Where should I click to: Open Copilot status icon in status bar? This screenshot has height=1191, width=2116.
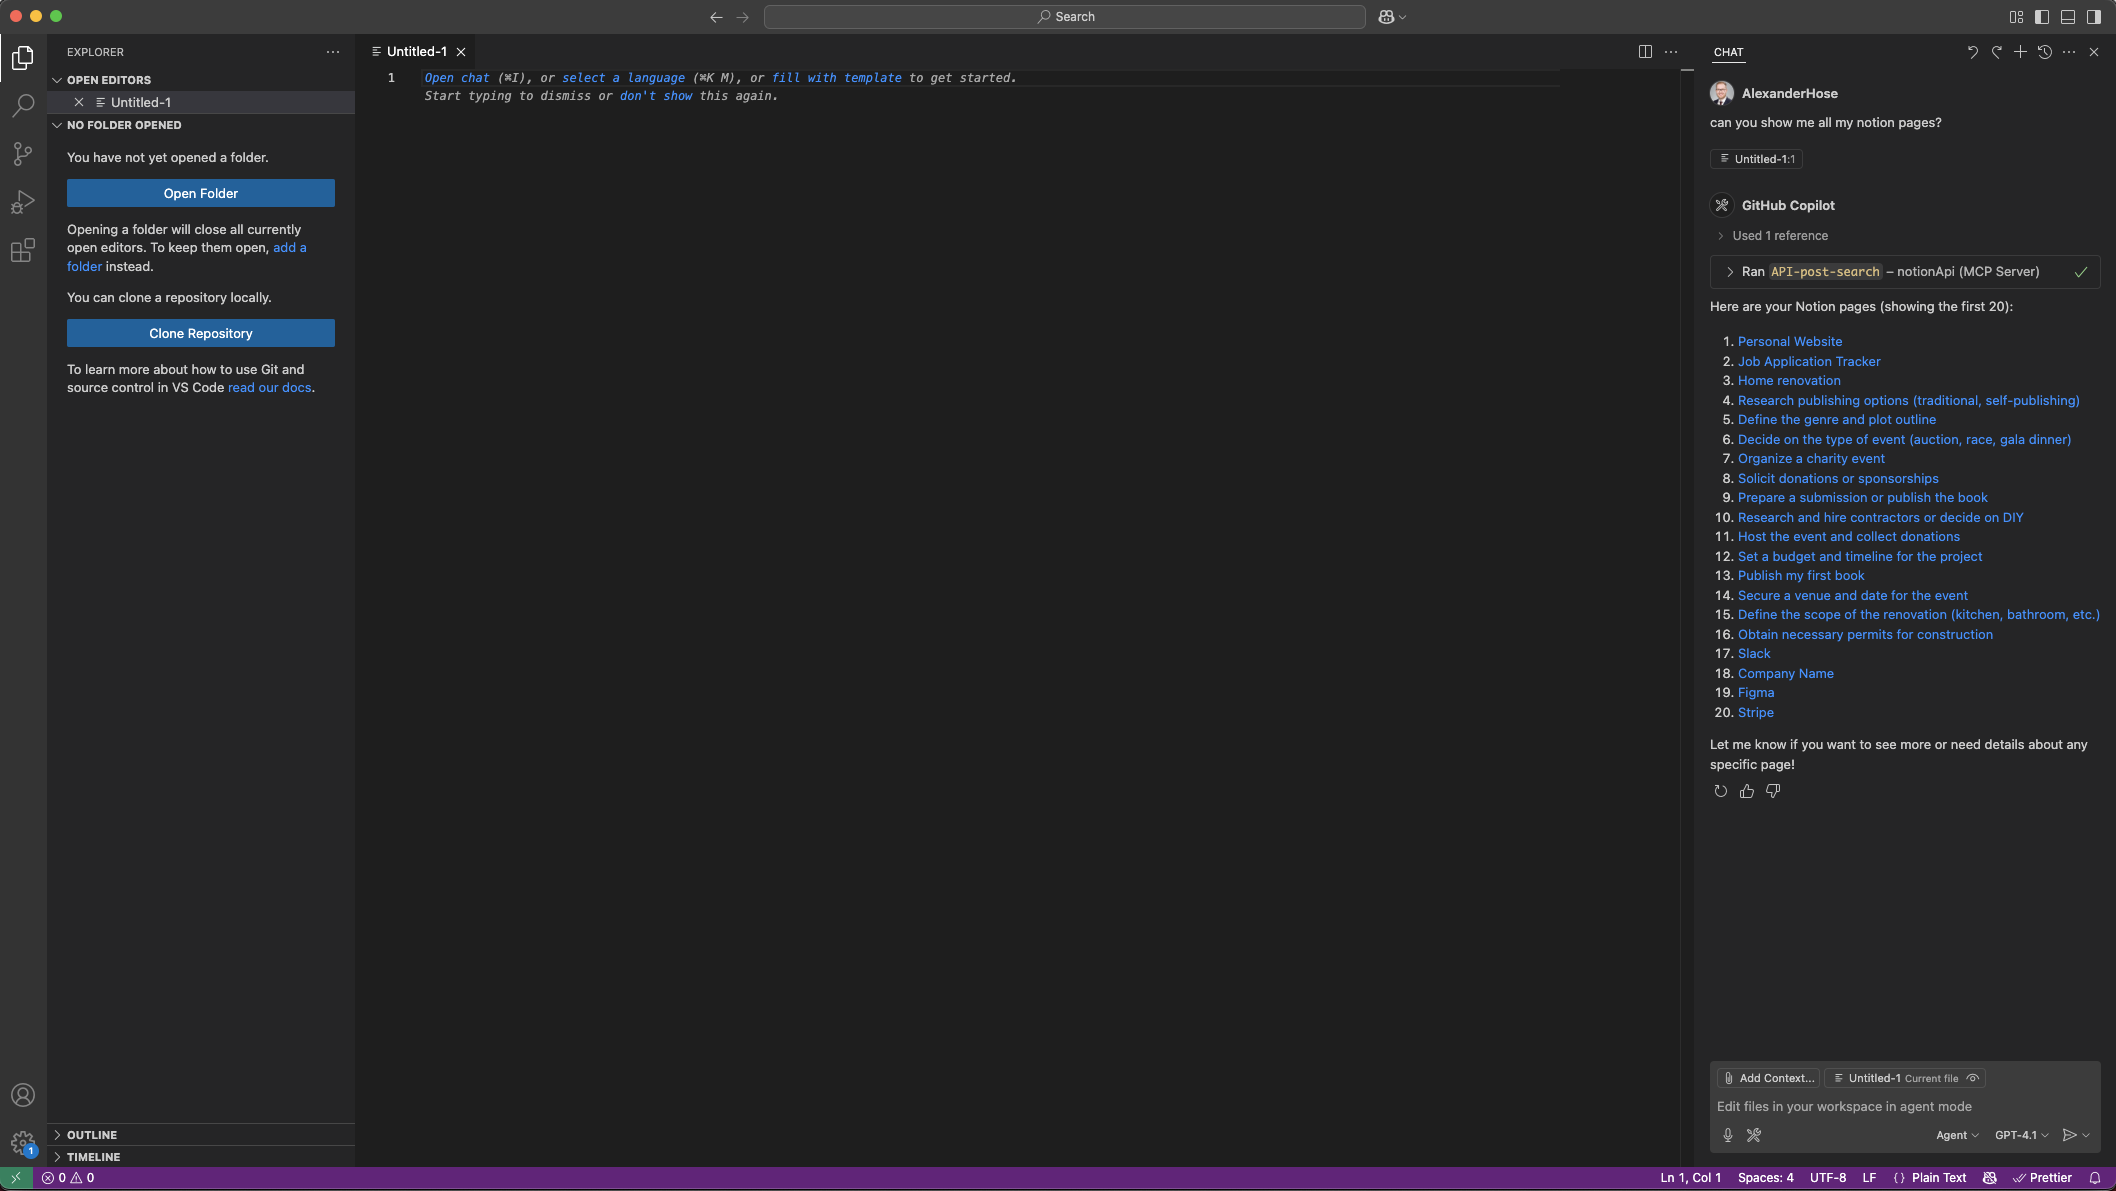pyautogui.click(x=1990, y=1178)
